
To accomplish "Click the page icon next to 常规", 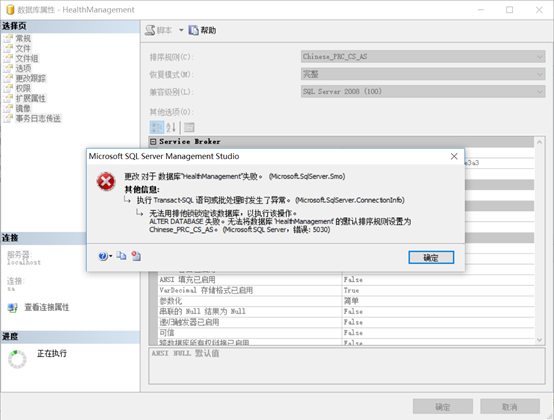I will click(8, 38).
